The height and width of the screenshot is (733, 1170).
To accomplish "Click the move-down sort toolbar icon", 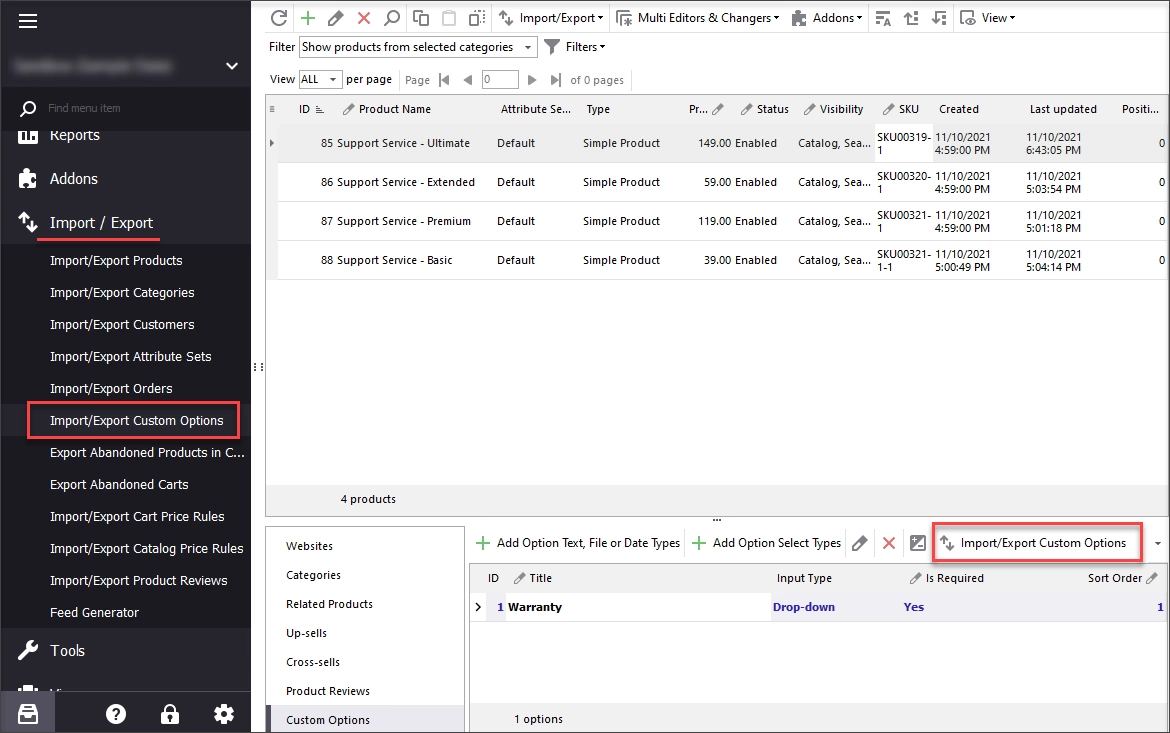I will click(x=939, y=18).
